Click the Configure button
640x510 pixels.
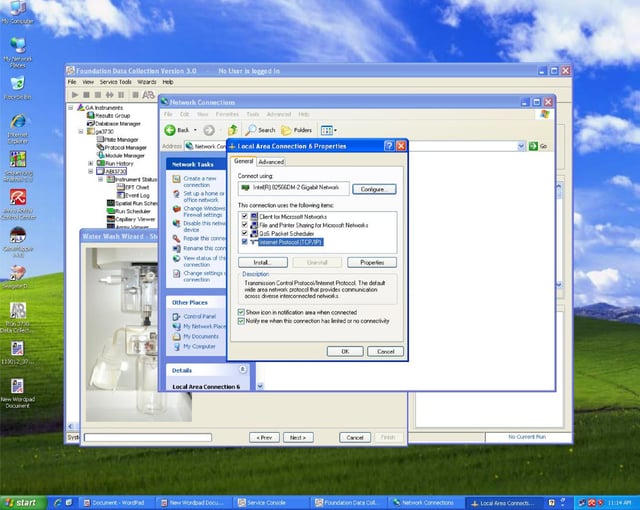374,189
